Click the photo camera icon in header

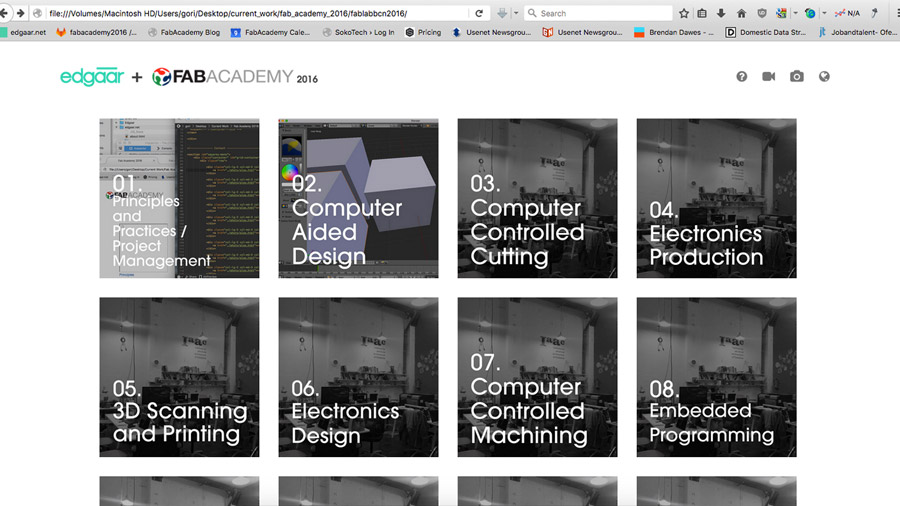pyautogui.click(x=797, y=76)
